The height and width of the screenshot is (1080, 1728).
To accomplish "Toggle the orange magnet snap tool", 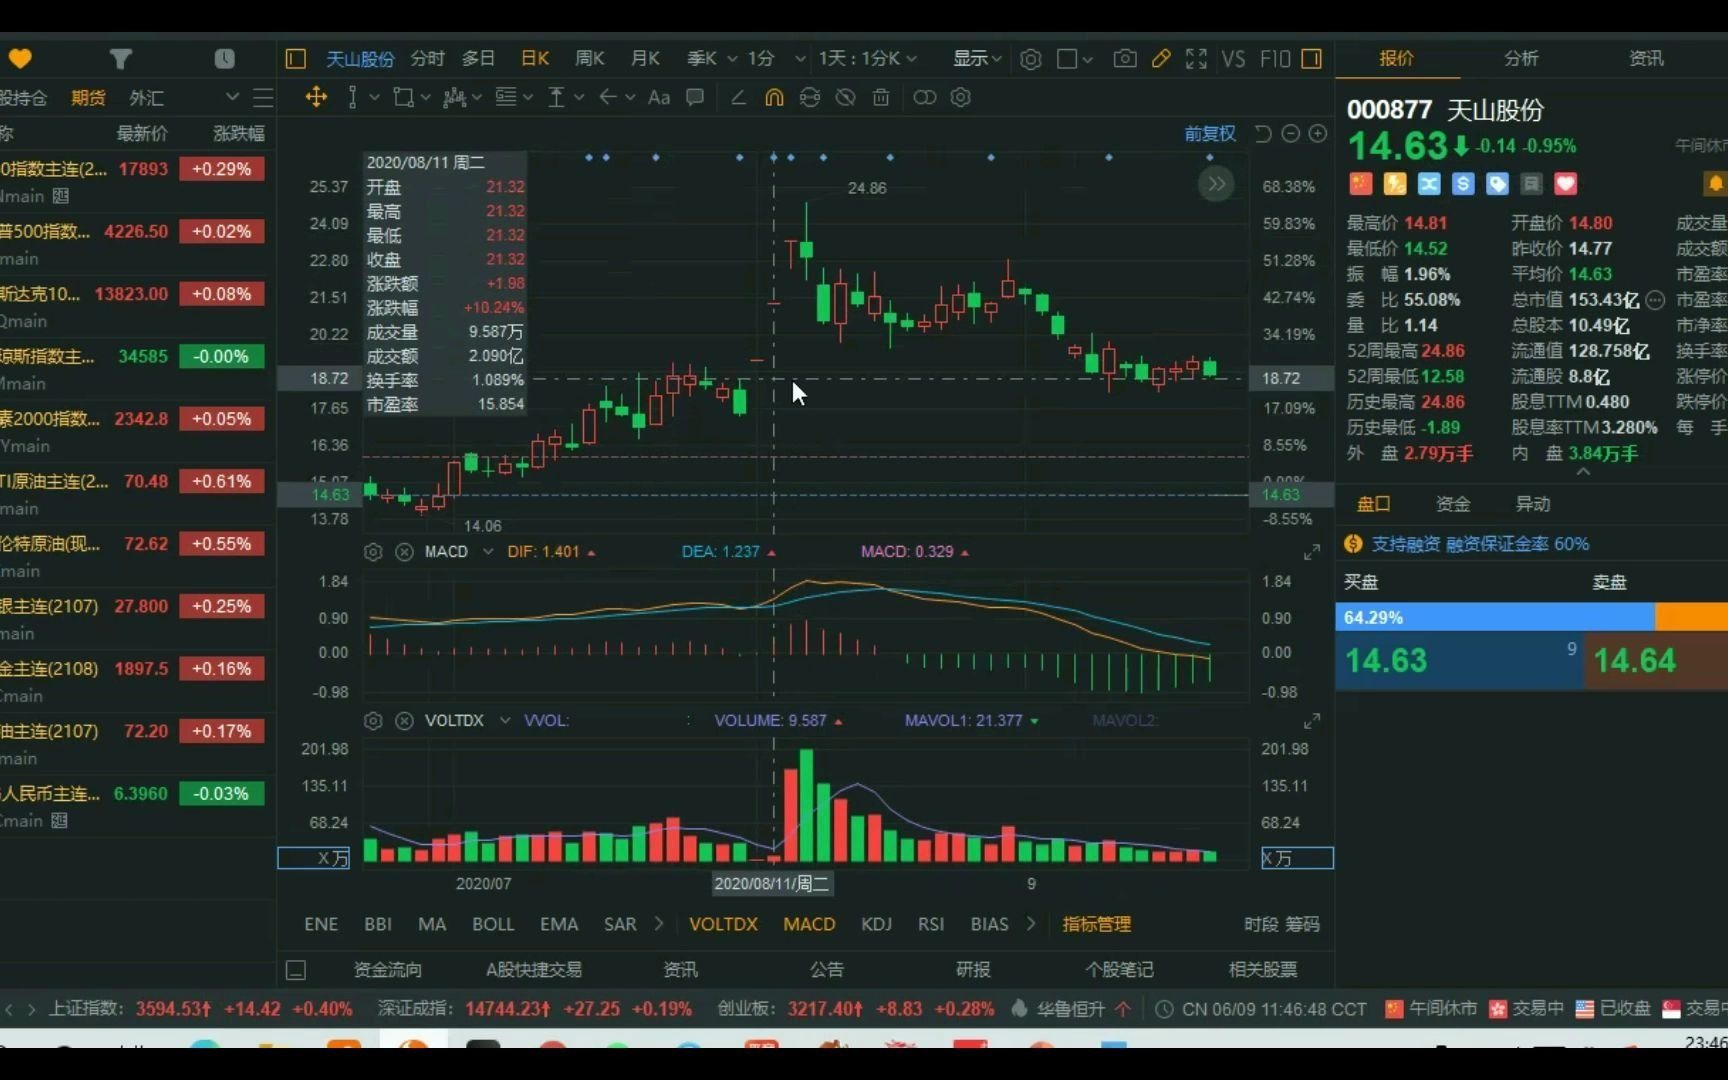I will (774, 97).
